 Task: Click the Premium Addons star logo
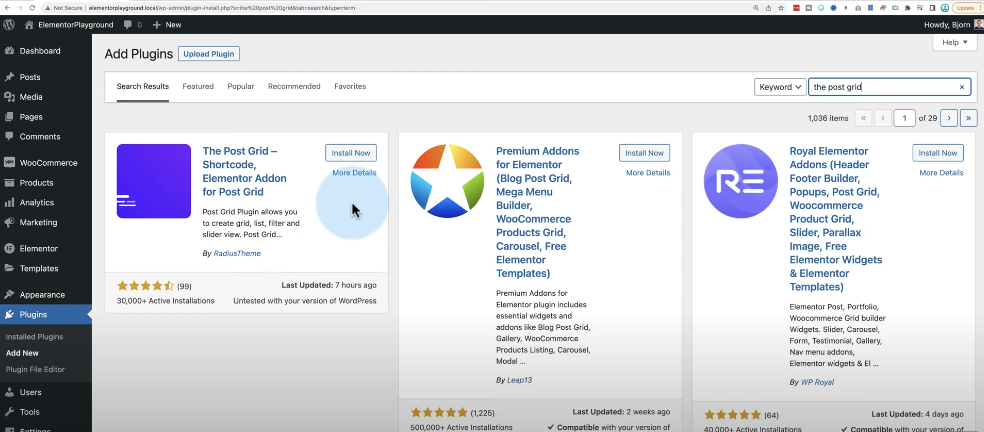[x=447, y=181]
